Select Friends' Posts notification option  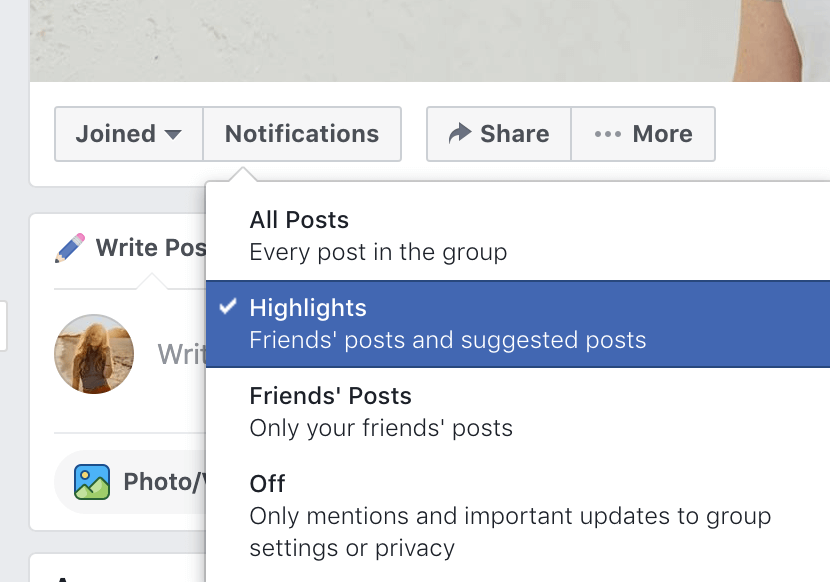click(518, 411)
